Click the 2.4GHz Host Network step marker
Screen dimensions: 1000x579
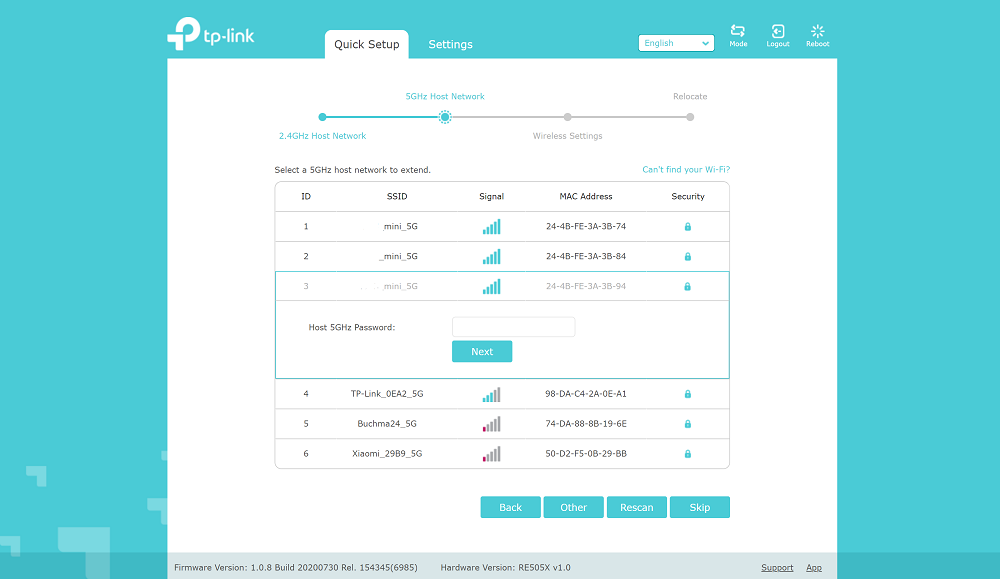[x=323, y=117]
